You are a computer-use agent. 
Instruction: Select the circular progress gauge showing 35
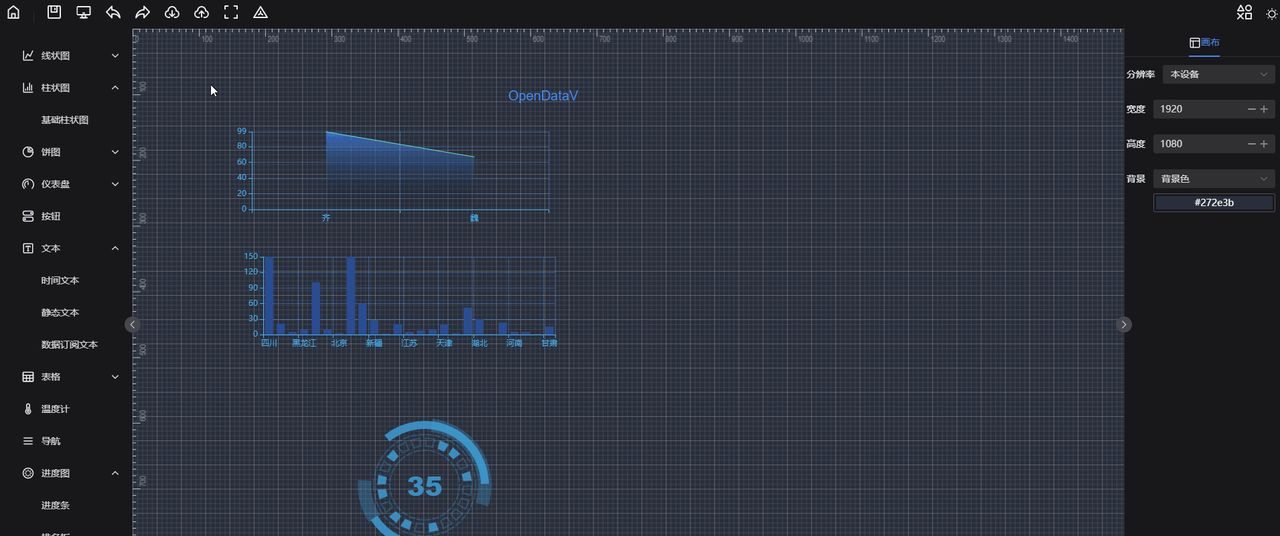[x=425, y=480]
